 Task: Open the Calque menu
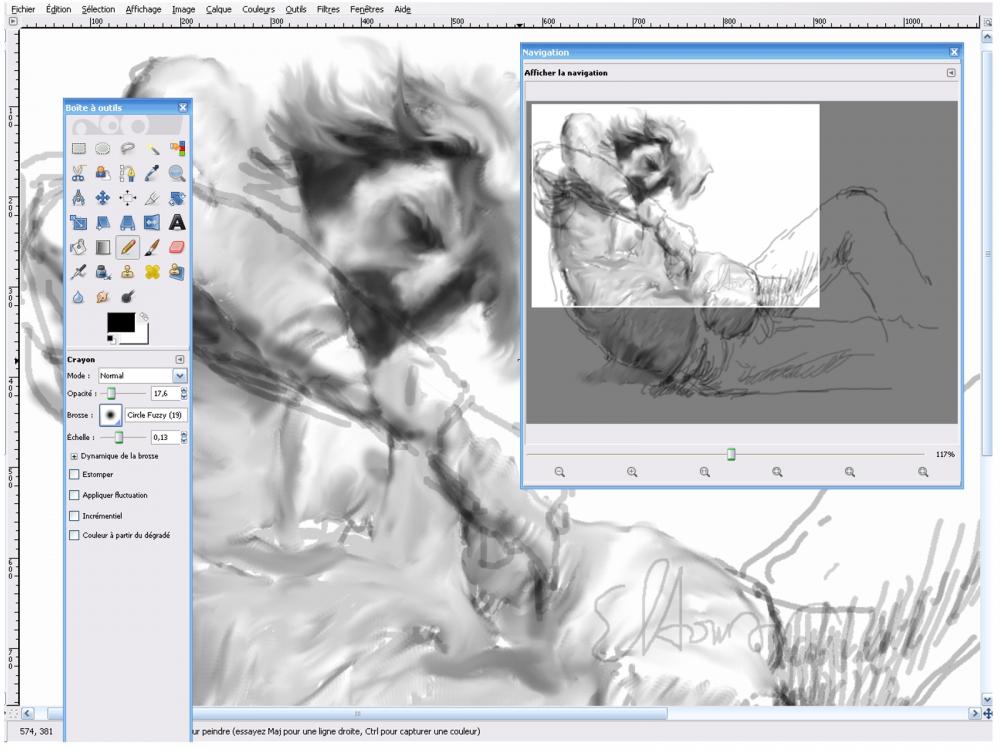218,9
